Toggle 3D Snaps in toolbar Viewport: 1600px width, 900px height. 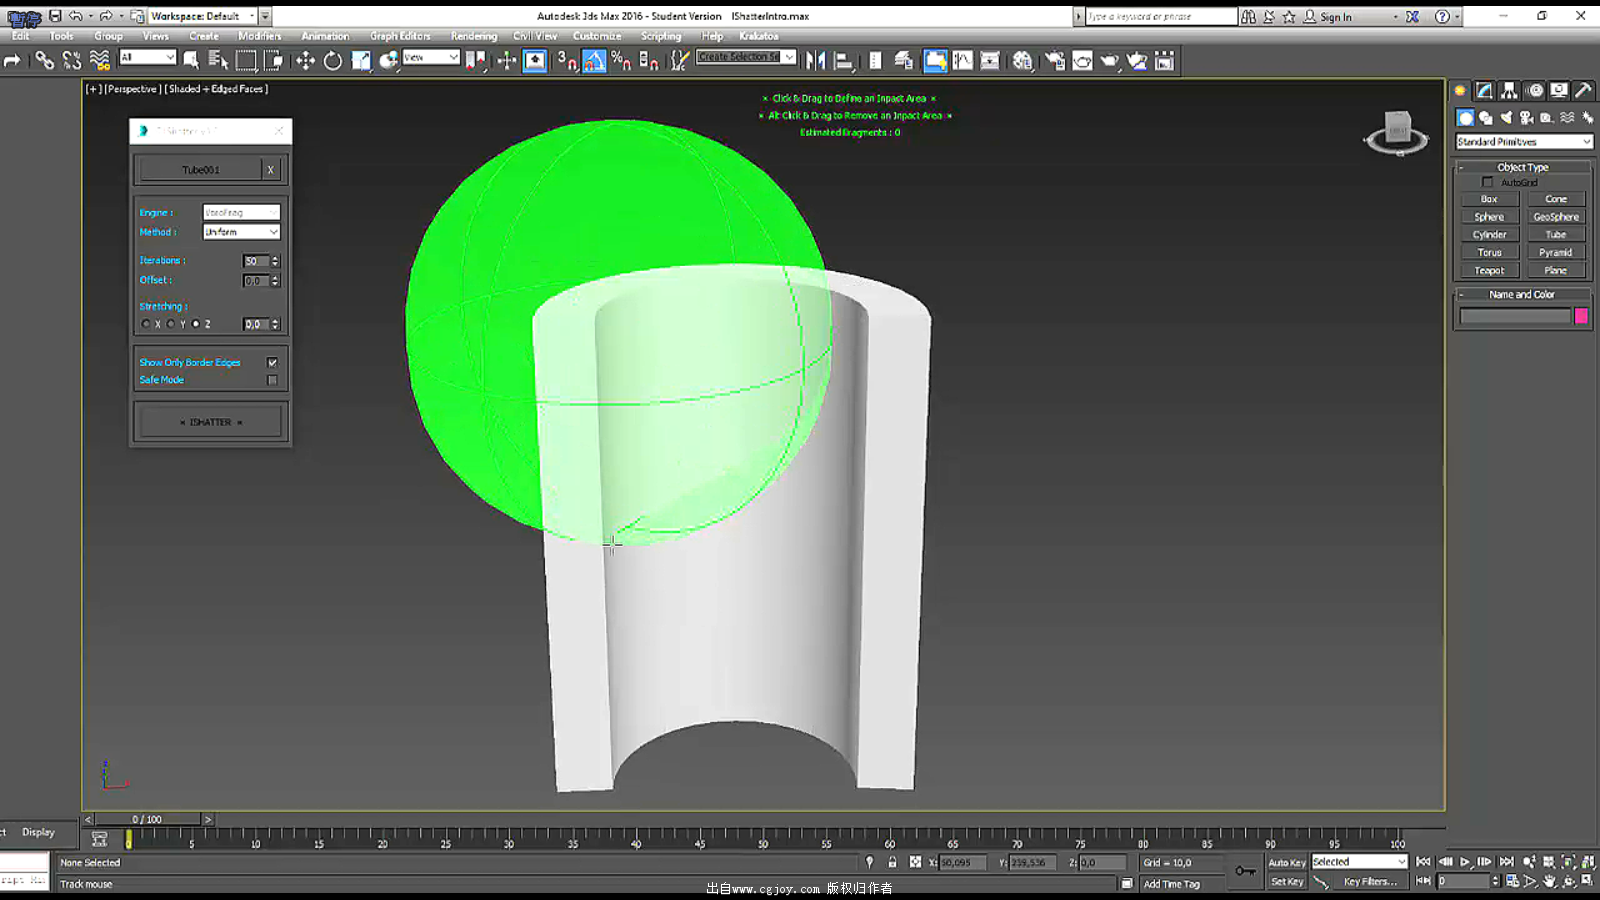point(566,61)
